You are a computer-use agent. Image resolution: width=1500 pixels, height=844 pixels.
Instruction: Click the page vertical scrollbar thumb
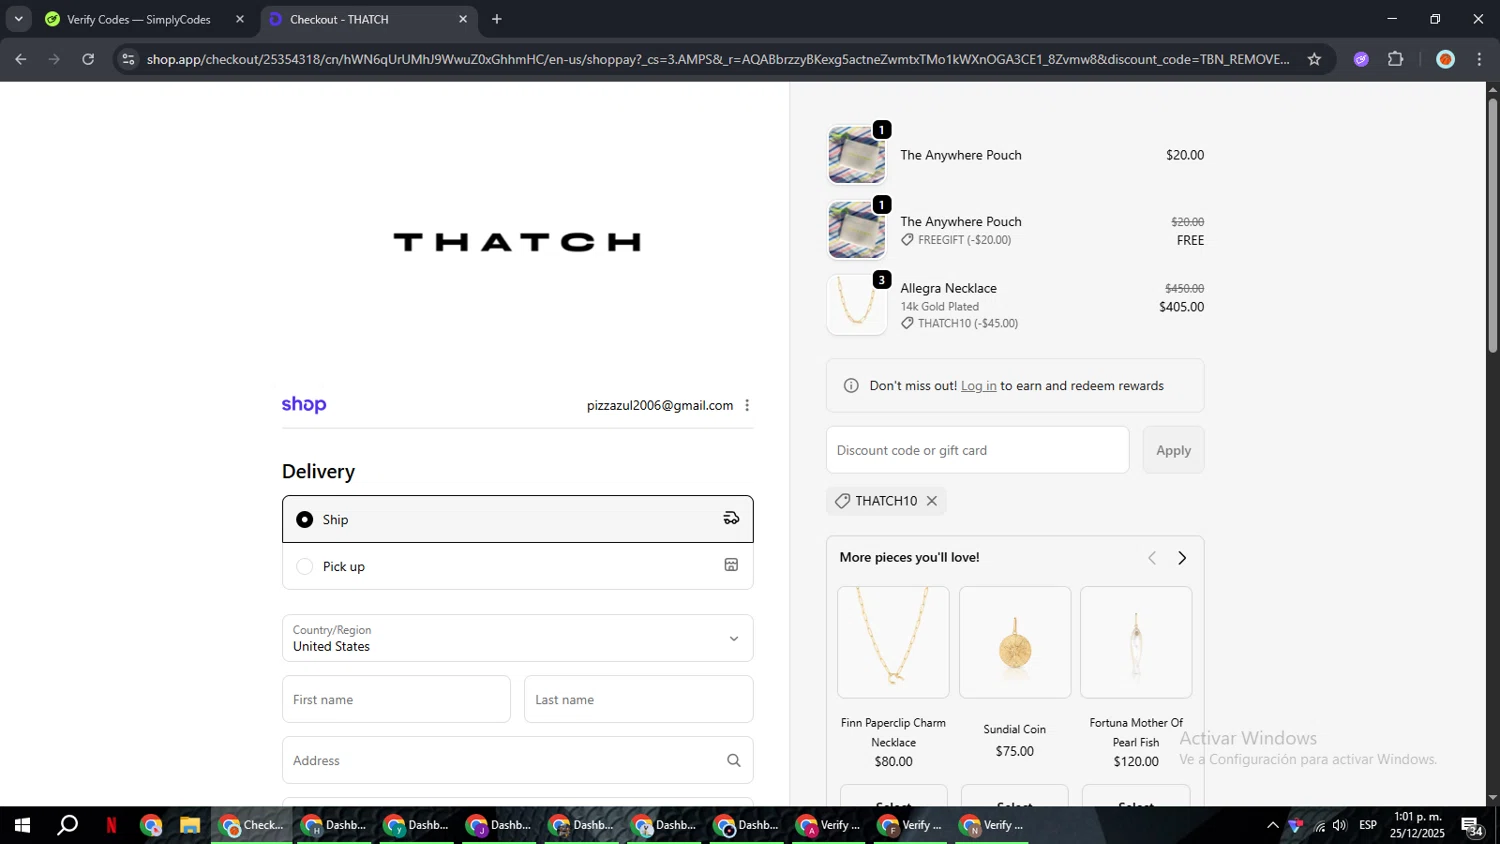pos(1492,225)
